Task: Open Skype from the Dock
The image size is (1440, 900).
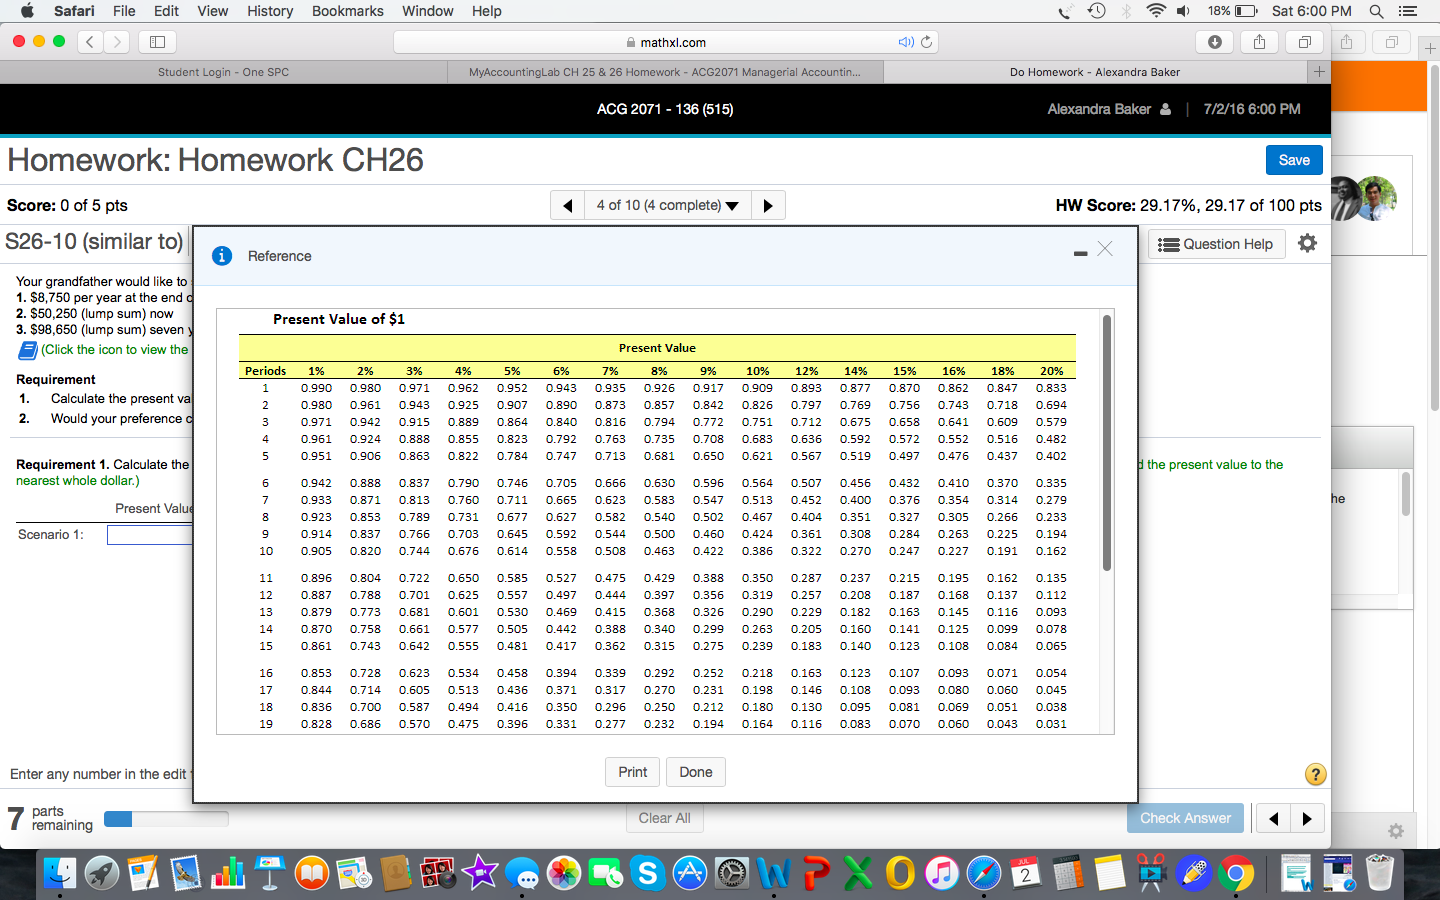Action: coord(649,872)
